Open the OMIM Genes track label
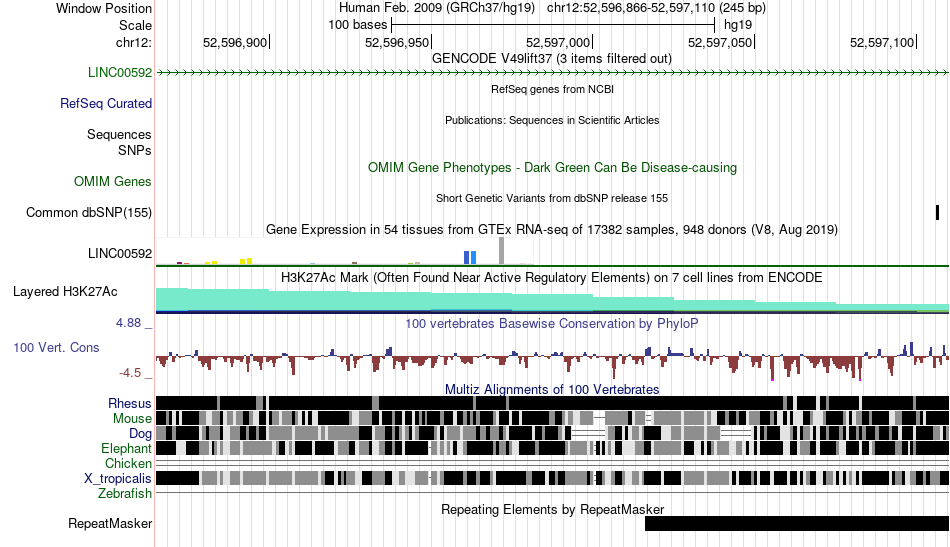Screen dimensions: 950x547 click(x=113, y=182)
